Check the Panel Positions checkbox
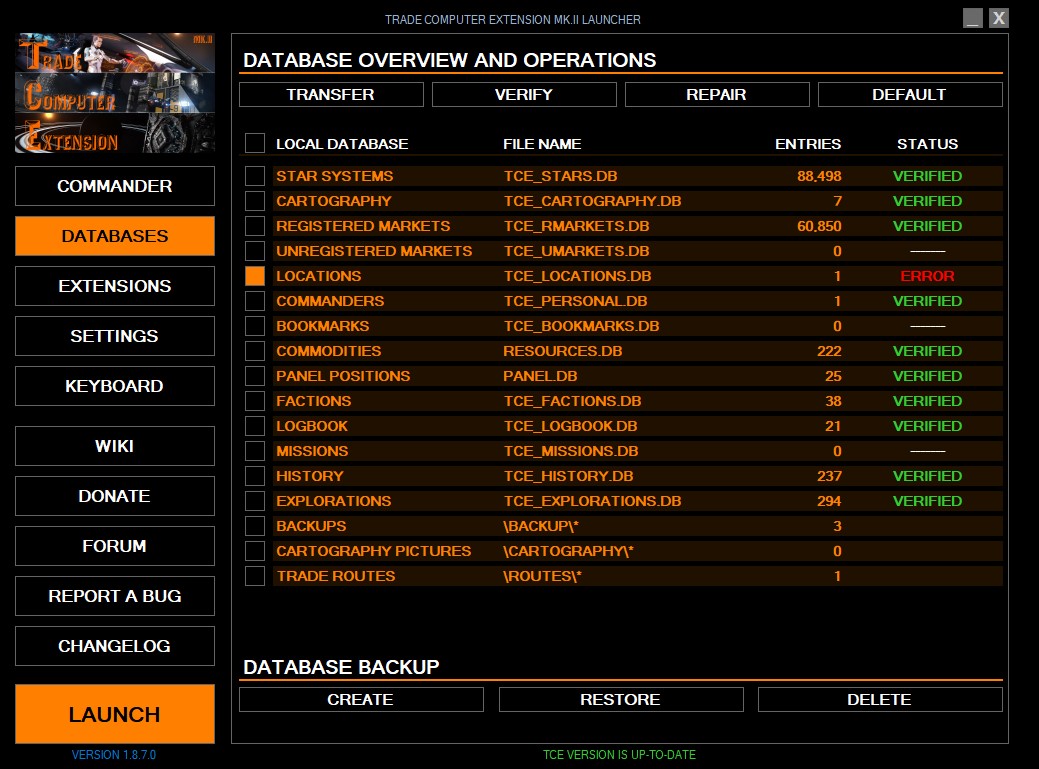The width and height of the screenshot is (1039, 769). coord(255,376)
